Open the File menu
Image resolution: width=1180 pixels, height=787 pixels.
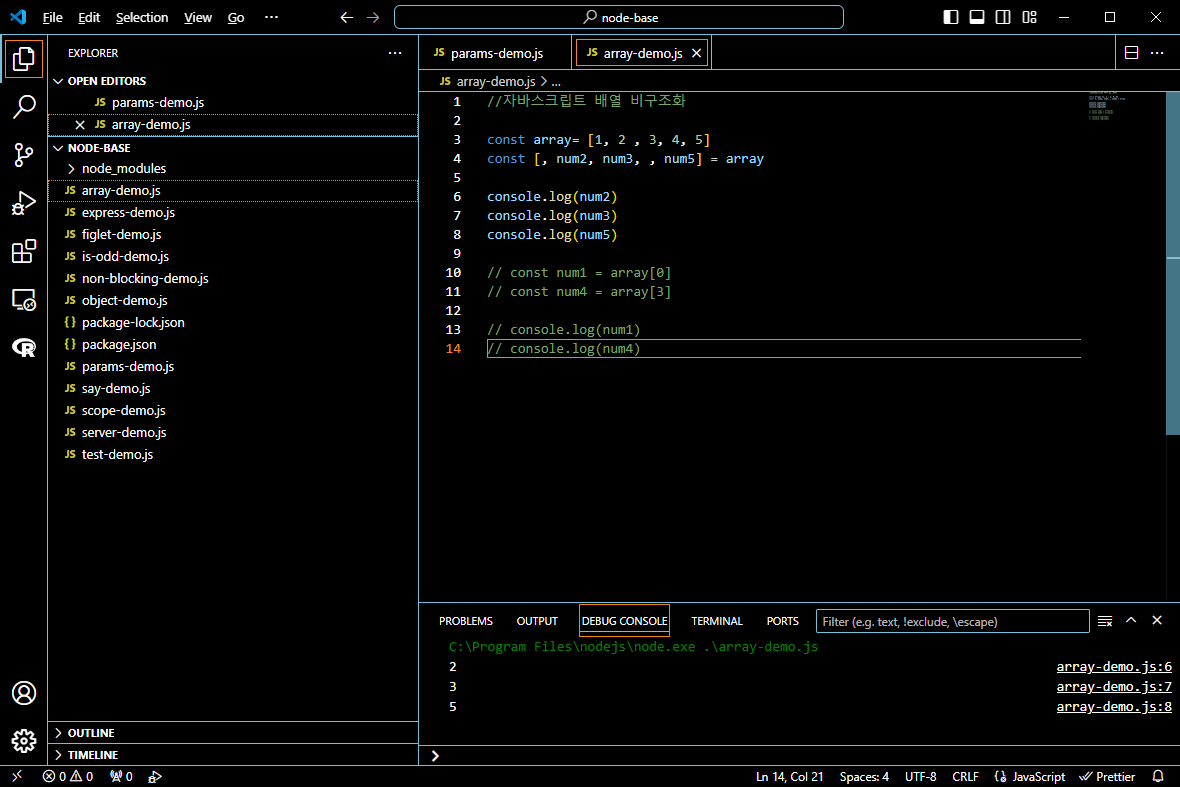[52, 17]
